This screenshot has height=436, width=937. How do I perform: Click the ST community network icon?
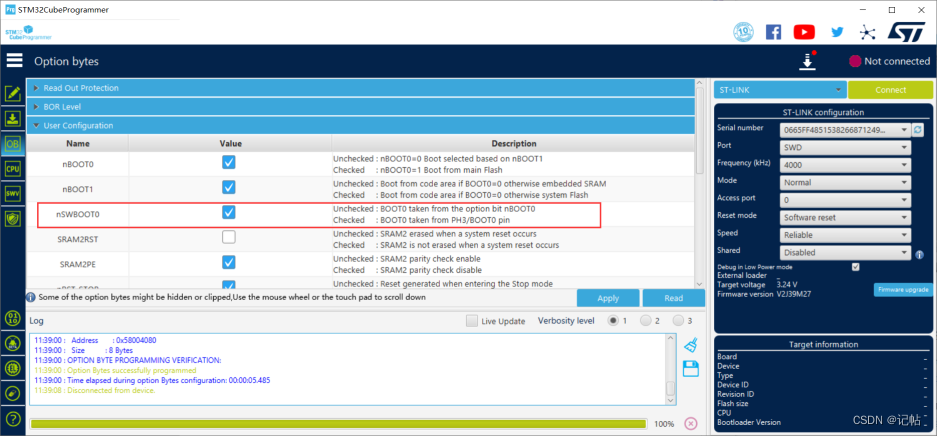point(867,32)
